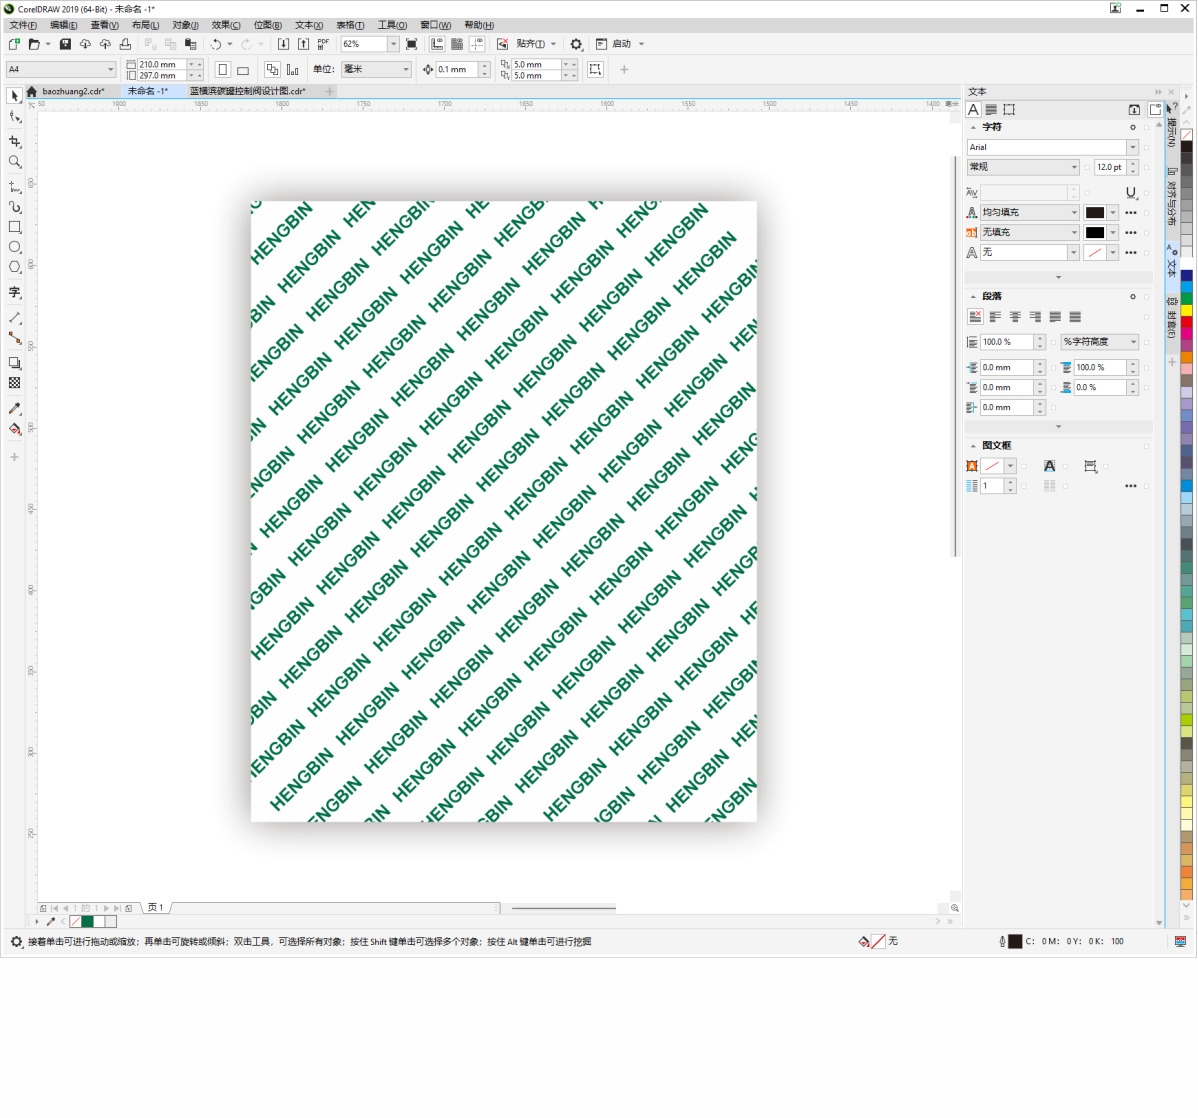Viewport: 1198px width, 1118px height.
Task: Select the Zoom magnifier tool
Action: 15,162
